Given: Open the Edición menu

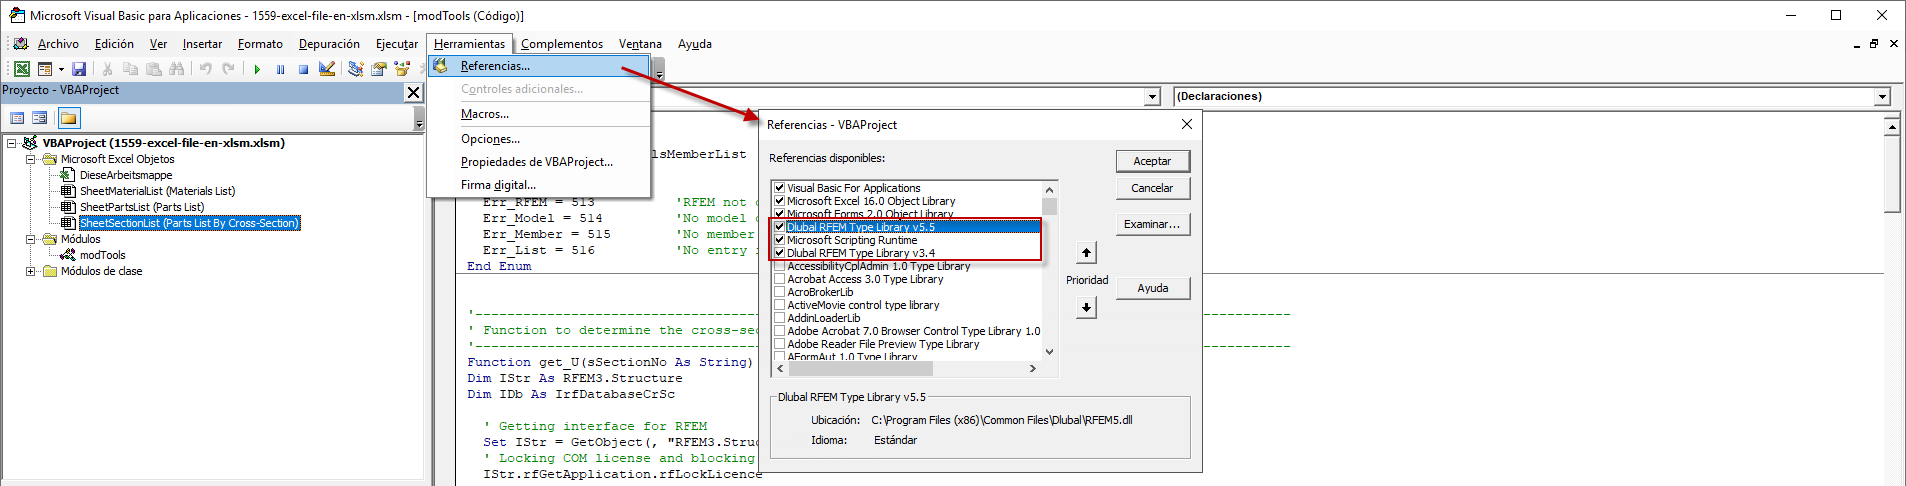Looking at the screenshot, I should tap(114, 44).
